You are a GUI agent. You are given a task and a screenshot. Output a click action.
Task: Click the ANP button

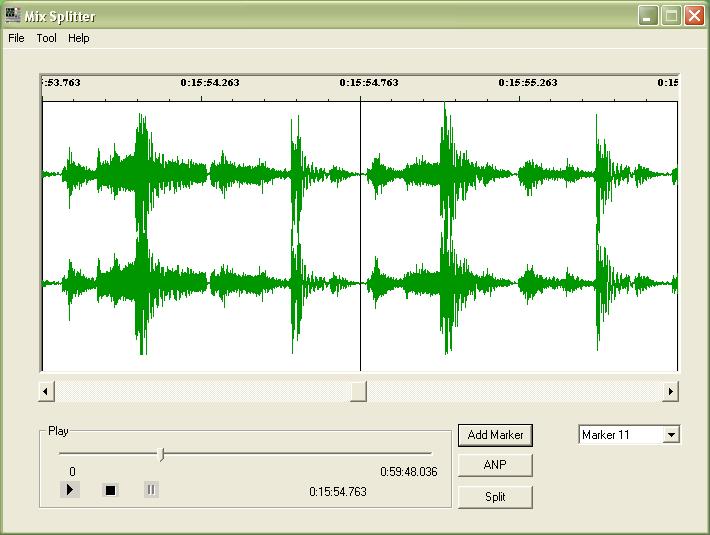(495, 465)
